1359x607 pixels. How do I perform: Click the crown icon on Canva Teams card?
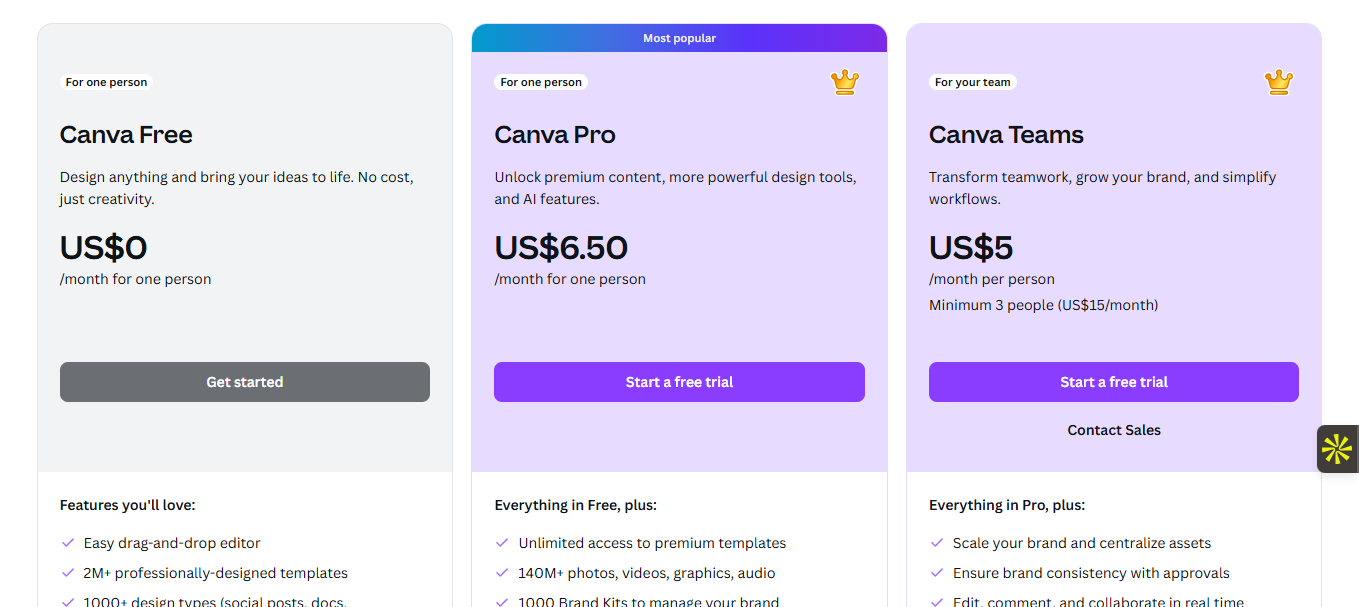pos(1279,83)
